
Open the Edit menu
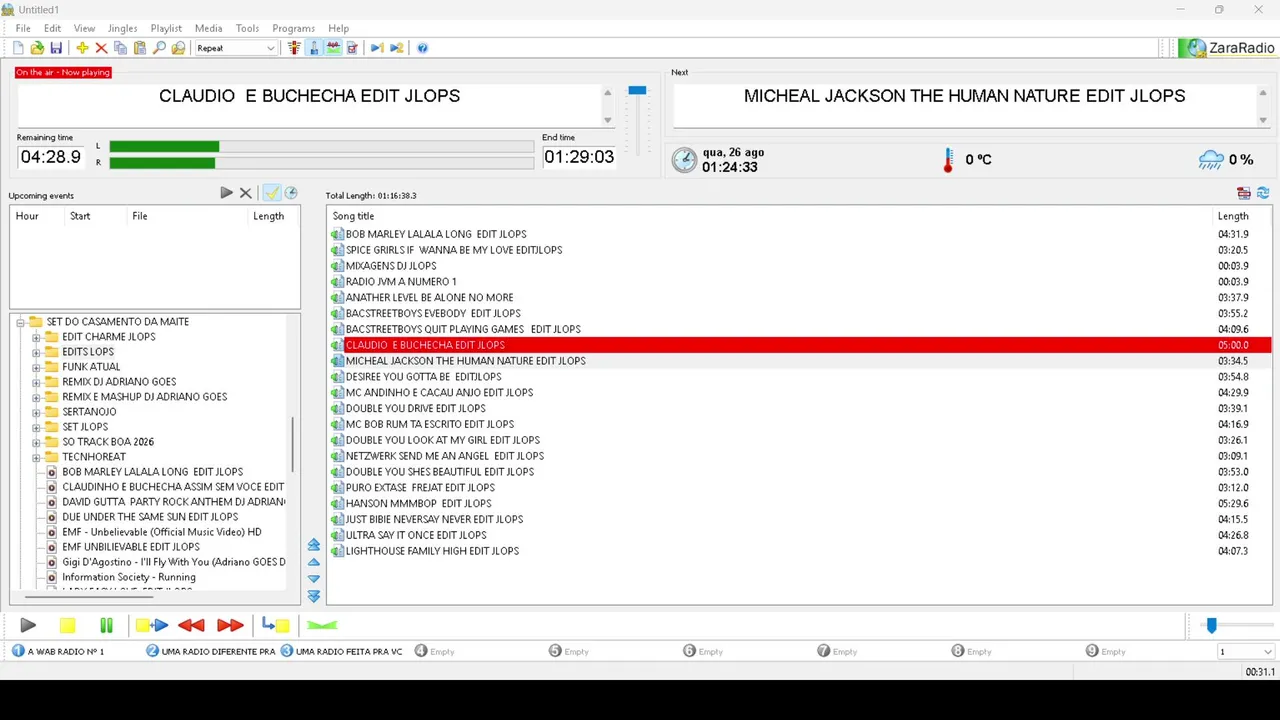(52, 28)
